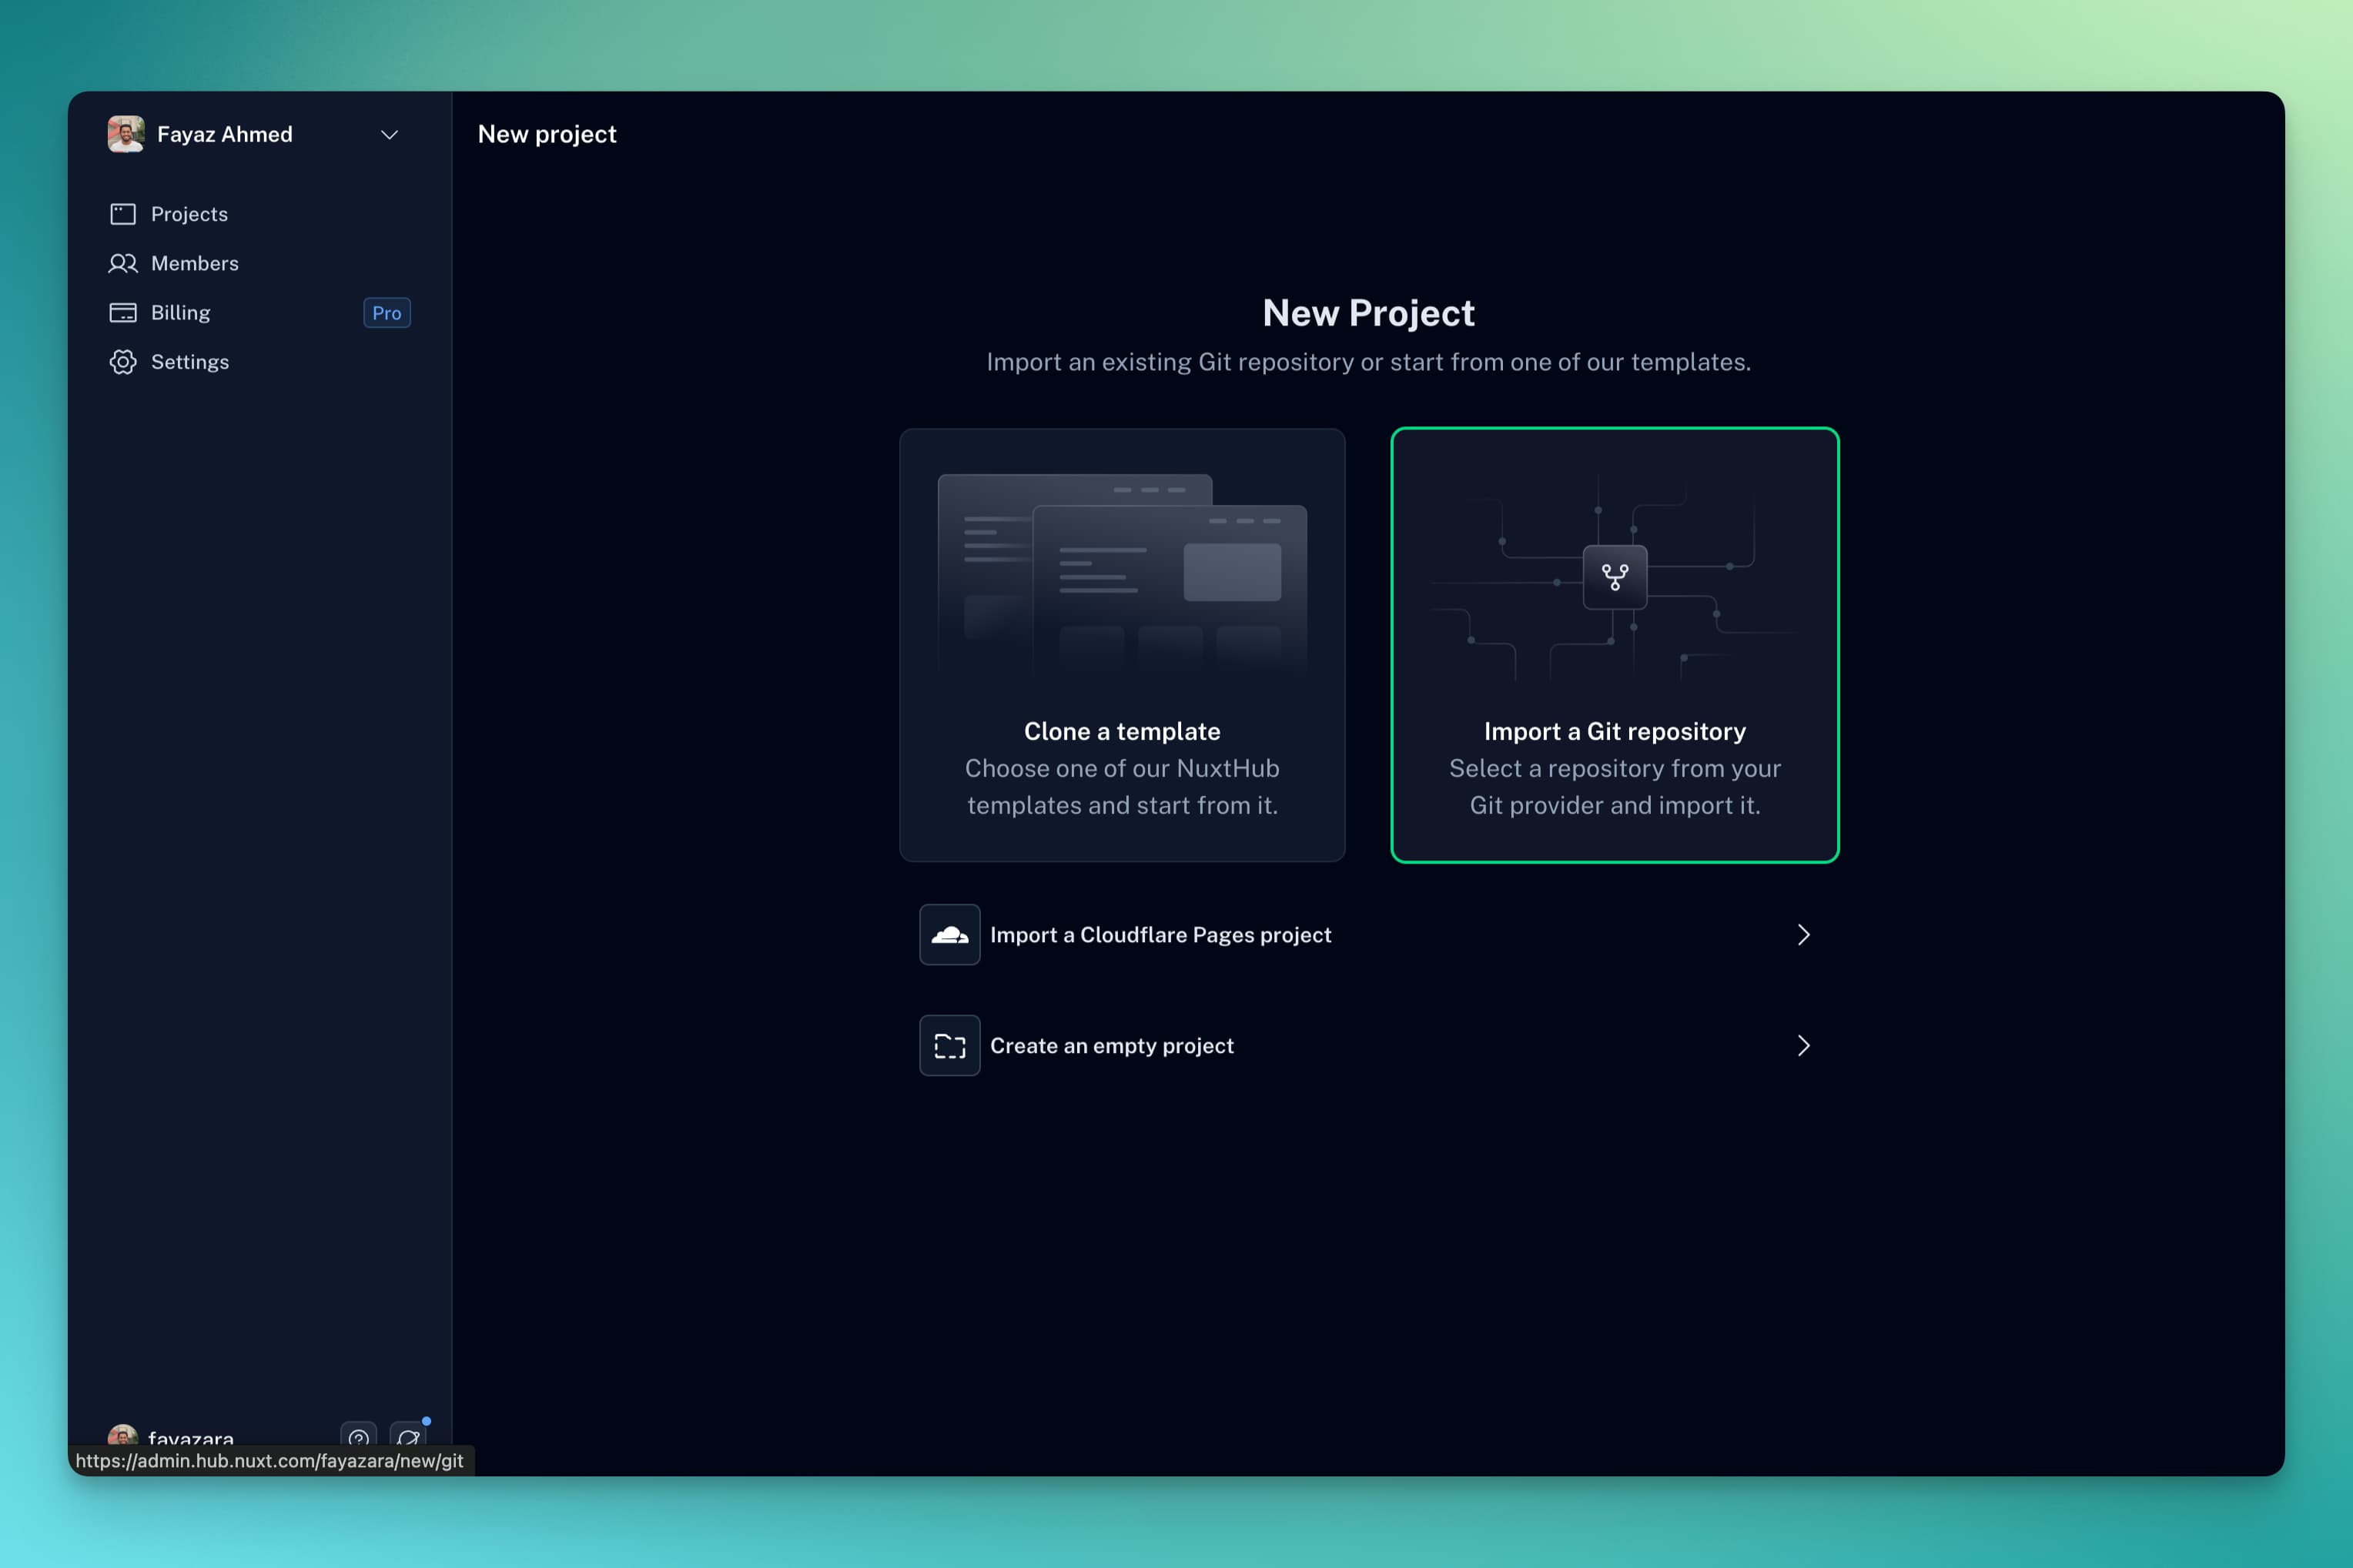Screen dimensions: 2353x1568
Task: Click the dashed-square empty project icon
Action: (x=949, y=1046)
